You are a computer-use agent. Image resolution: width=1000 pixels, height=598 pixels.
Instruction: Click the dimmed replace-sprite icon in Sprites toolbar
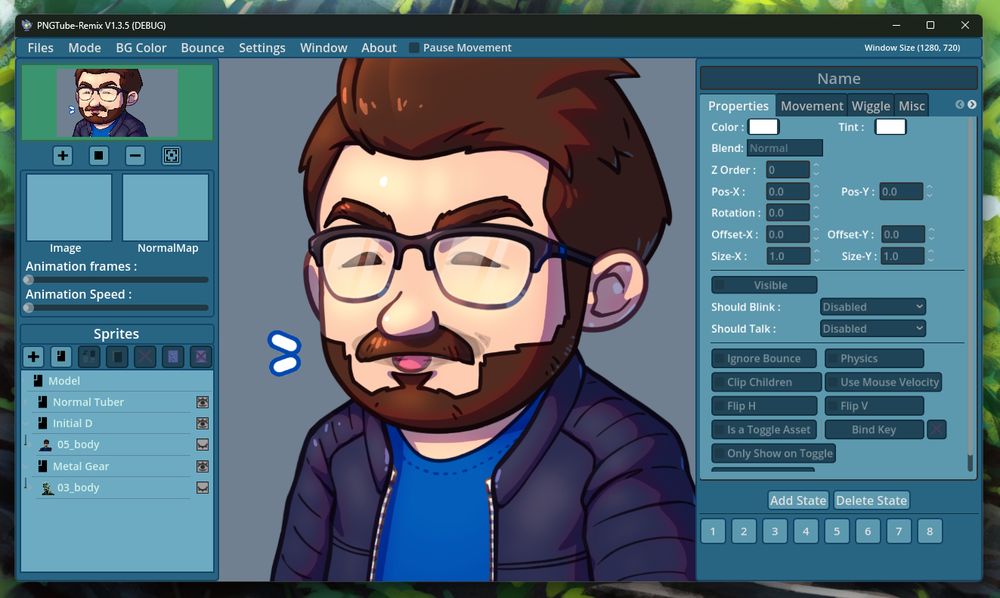[89, 357]
